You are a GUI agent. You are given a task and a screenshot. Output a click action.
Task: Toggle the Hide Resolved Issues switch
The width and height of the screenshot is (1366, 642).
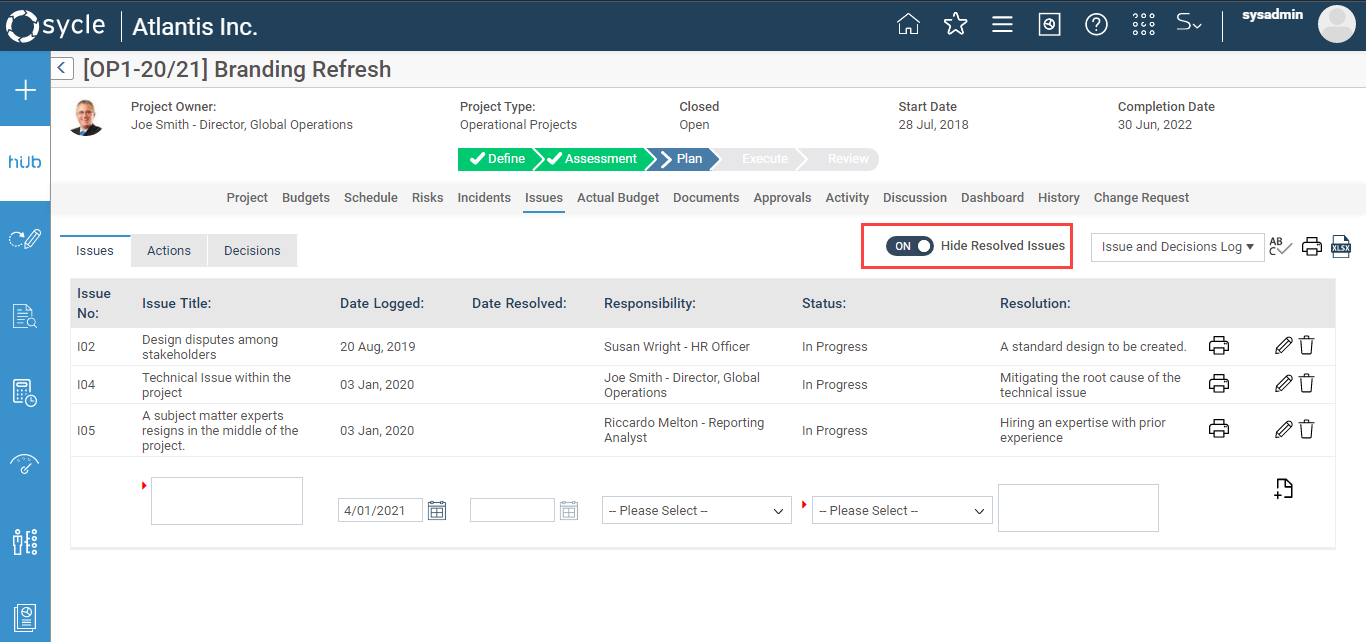coord(909,246)
